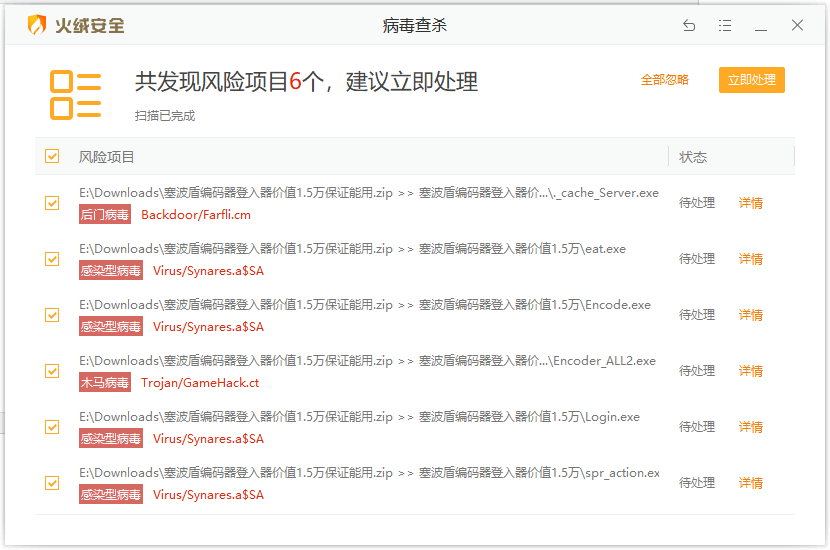Click the 立即处理 button
Image resolution: width=830 pixels, height=550 pixels.
tap(752, 80)
